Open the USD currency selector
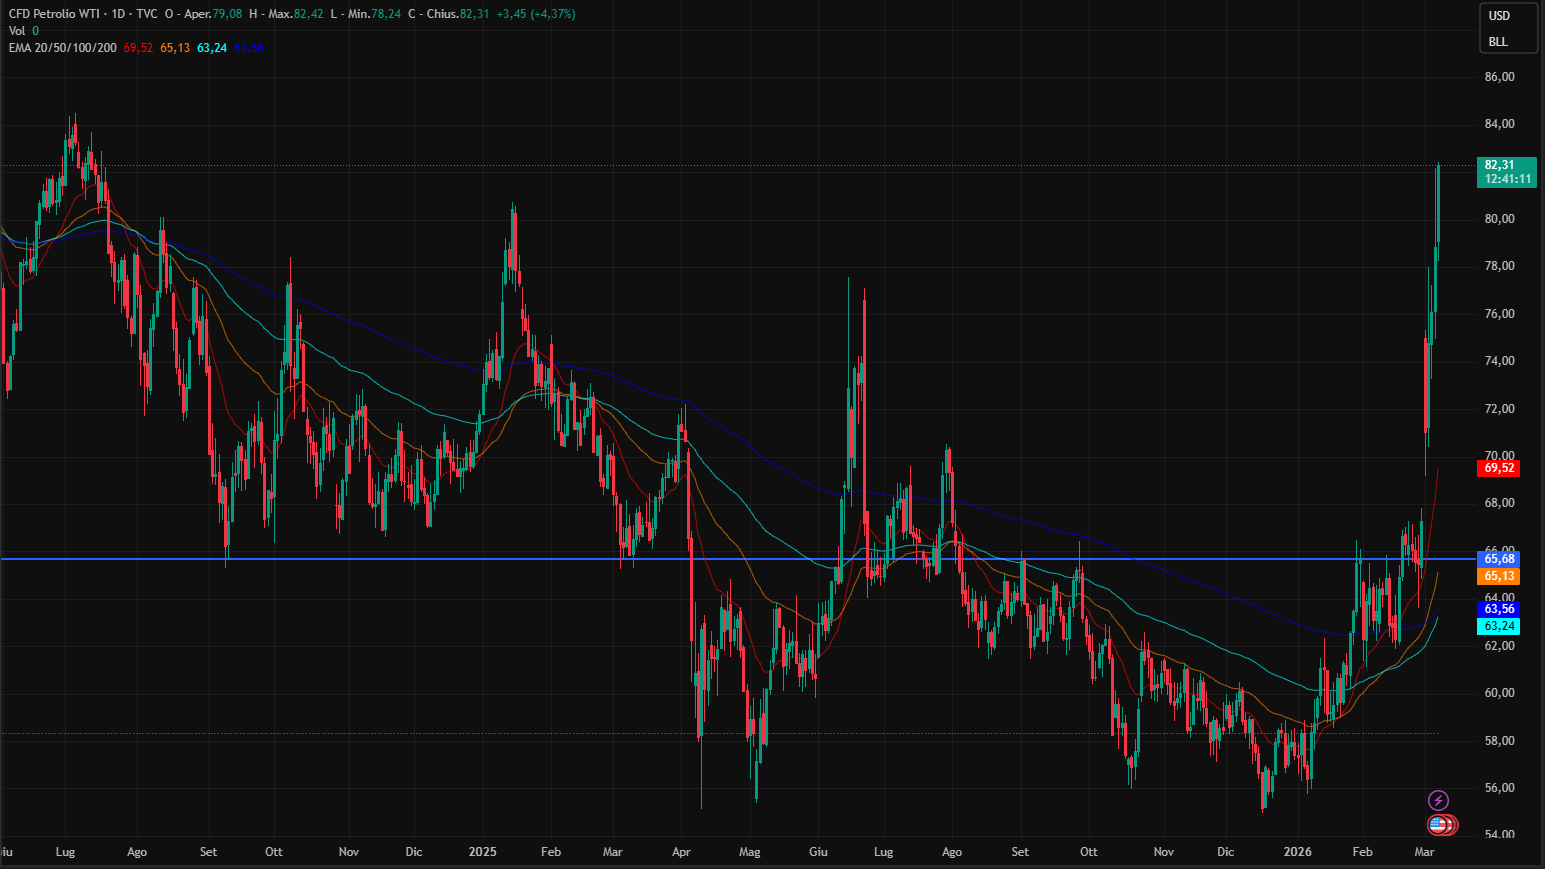The image size is (1545, 869). [x=1499, y=16]
